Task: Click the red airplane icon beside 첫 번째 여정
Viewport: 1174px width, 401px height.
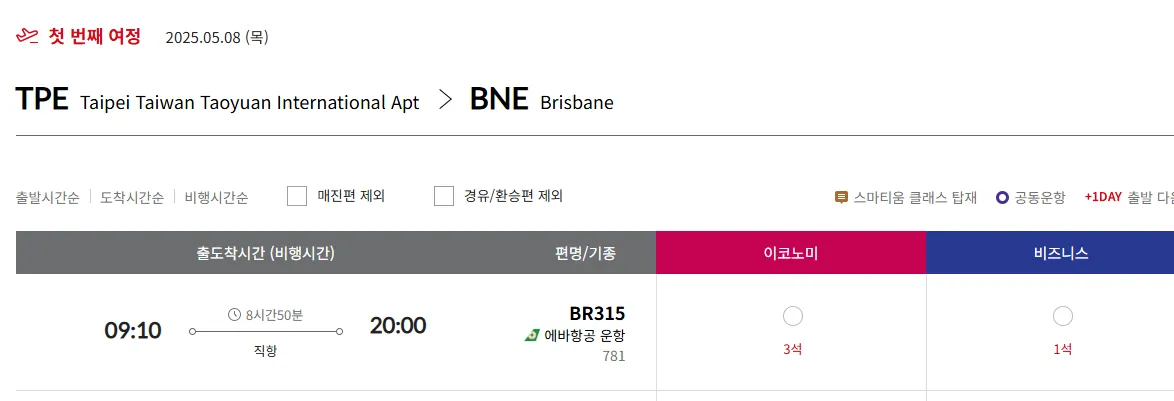Action: tap(27, 37)
